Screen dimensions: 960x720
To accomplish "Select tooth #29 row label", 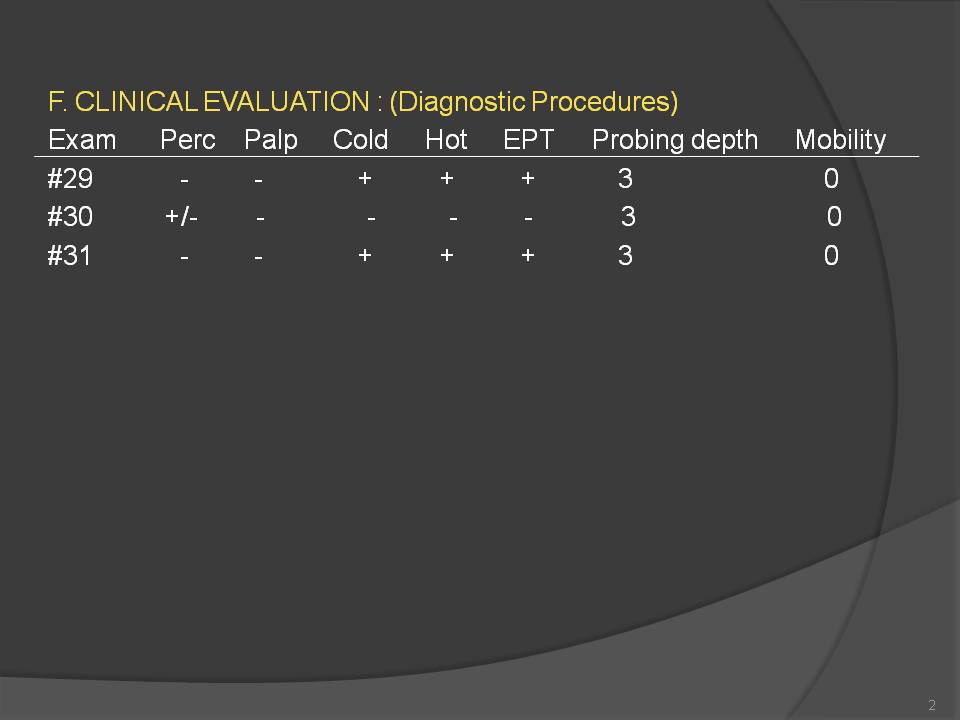I will (70, 179).
